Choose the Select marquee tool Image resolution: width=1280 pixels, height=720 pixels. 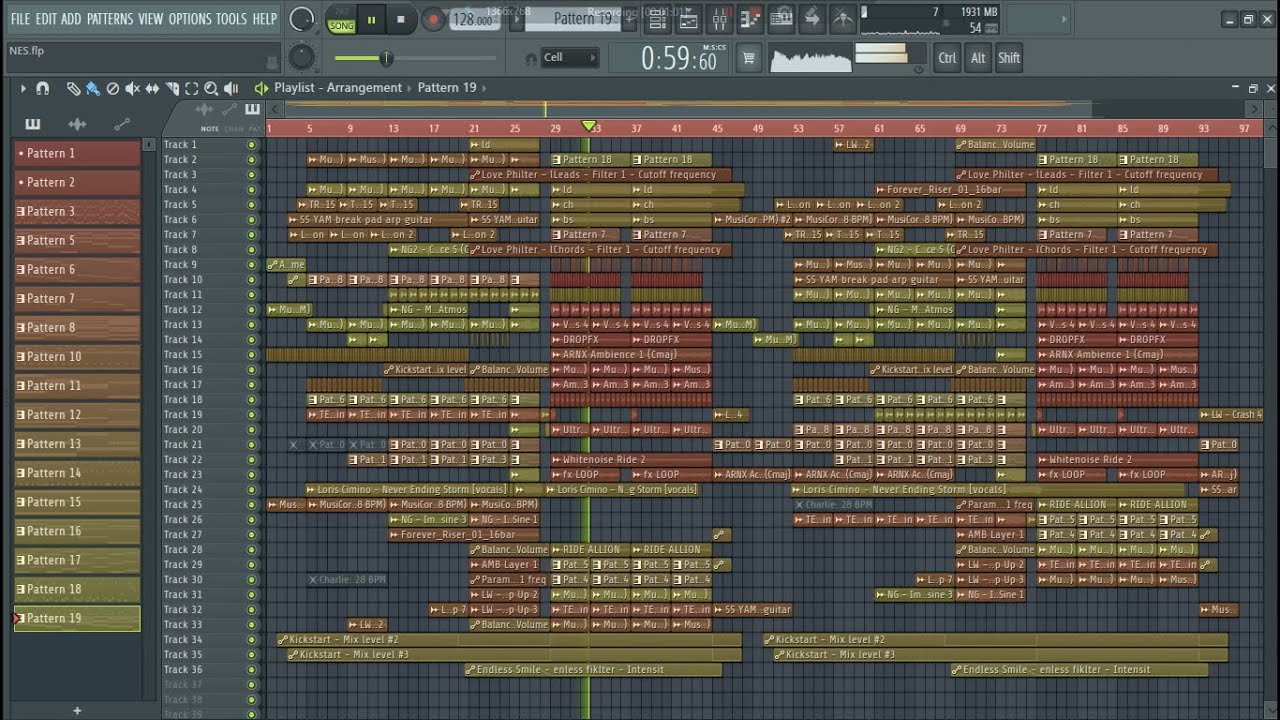coord(191,88)
